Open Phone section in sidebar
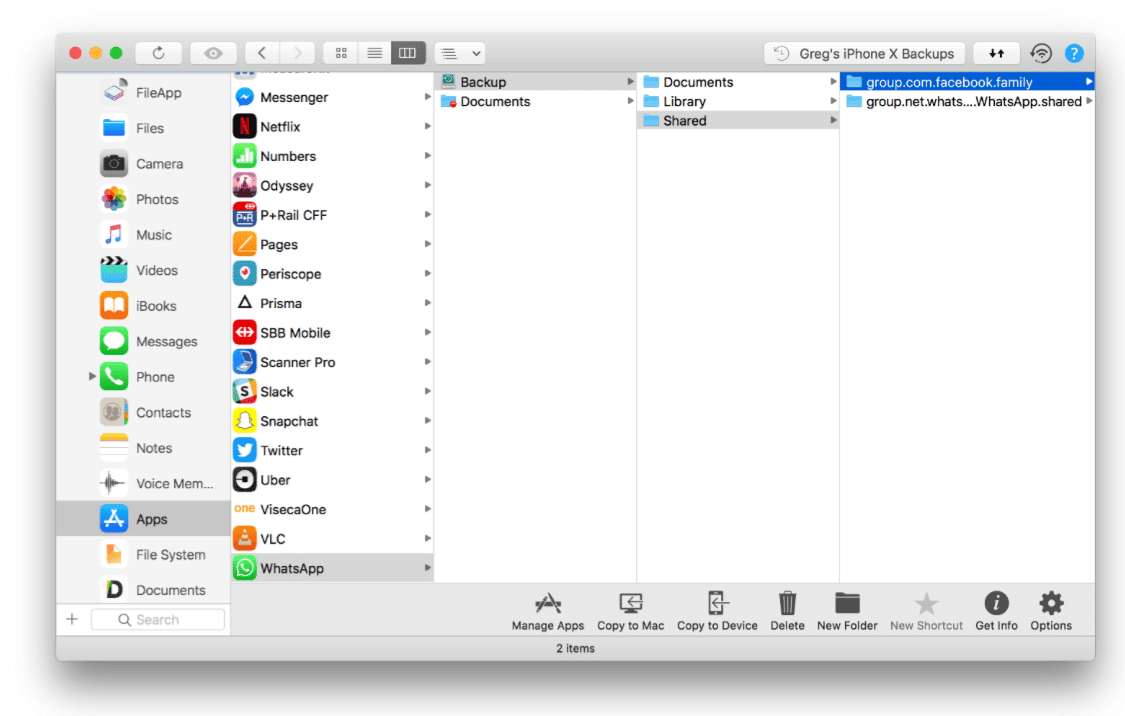This screenshot has height=716, width=1125. [x=143, y=377]
